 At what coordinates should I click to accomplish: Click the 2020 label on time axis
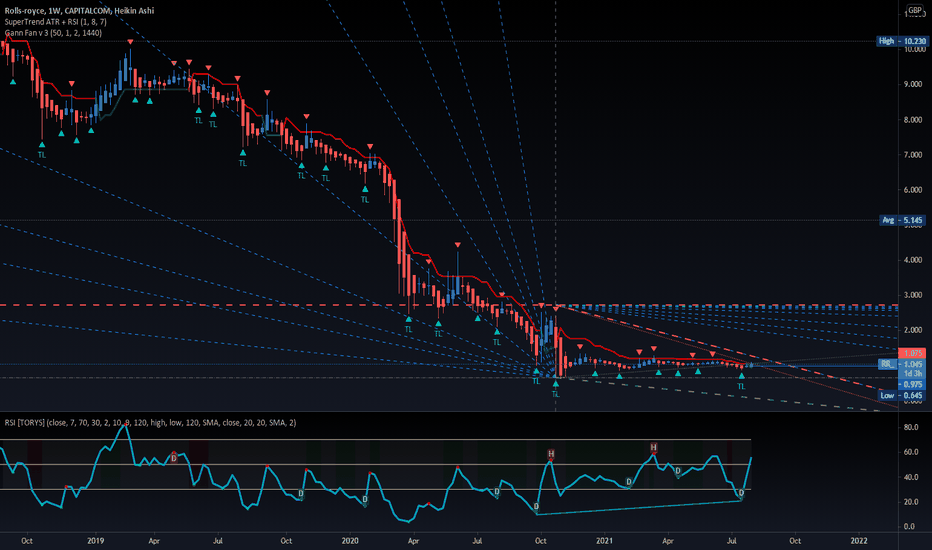(350, 540)
